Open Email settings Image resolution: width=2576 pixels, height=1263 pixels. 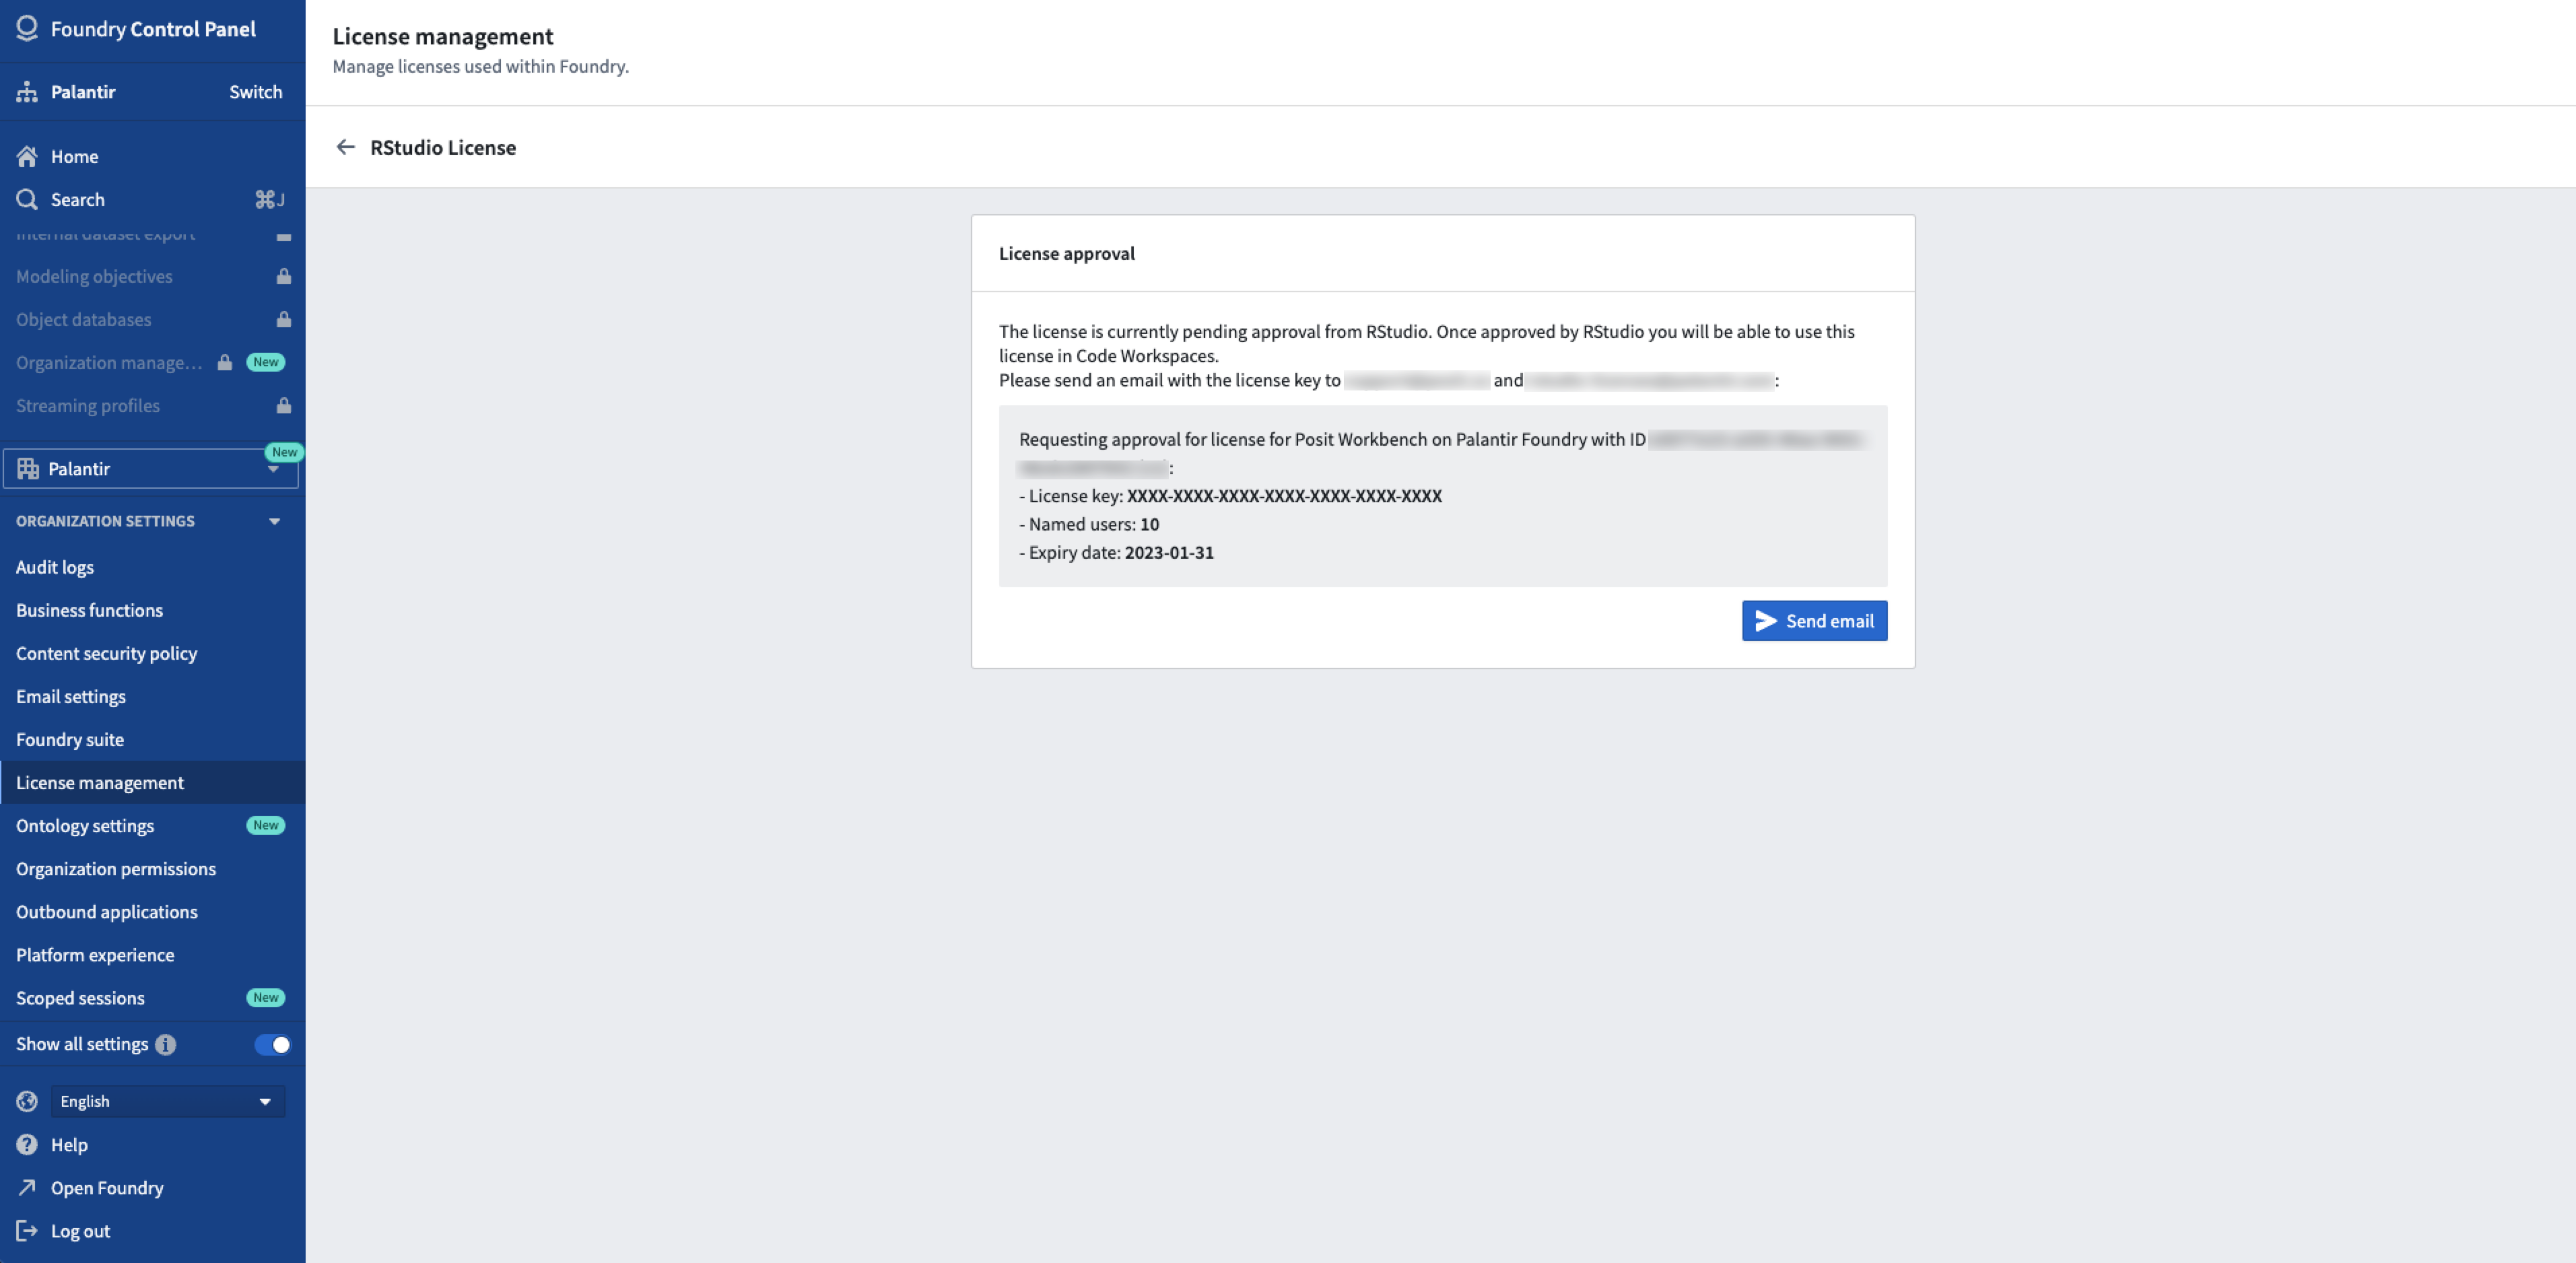point(152,696)
